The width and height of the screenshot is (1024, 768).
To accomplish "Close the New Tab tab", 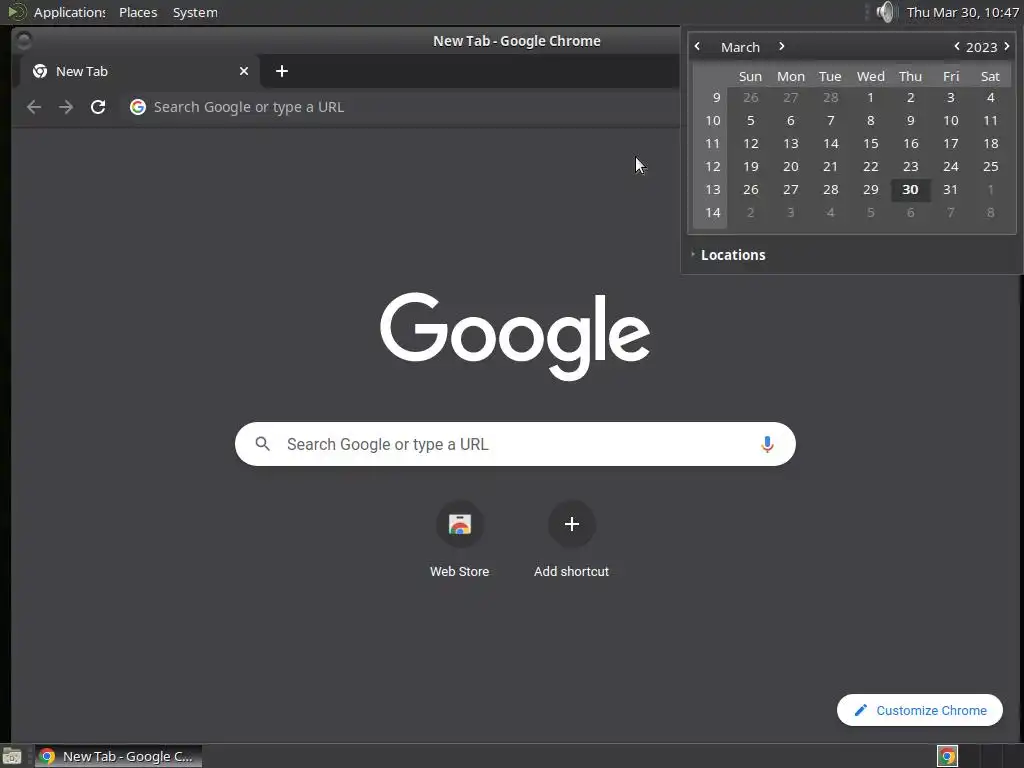I will (x=244, y=71).
